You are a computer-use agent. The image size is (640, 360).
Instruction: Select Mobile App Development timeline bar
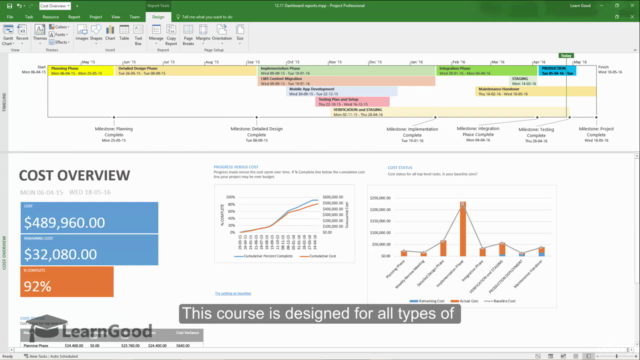[x=342, y=91]
